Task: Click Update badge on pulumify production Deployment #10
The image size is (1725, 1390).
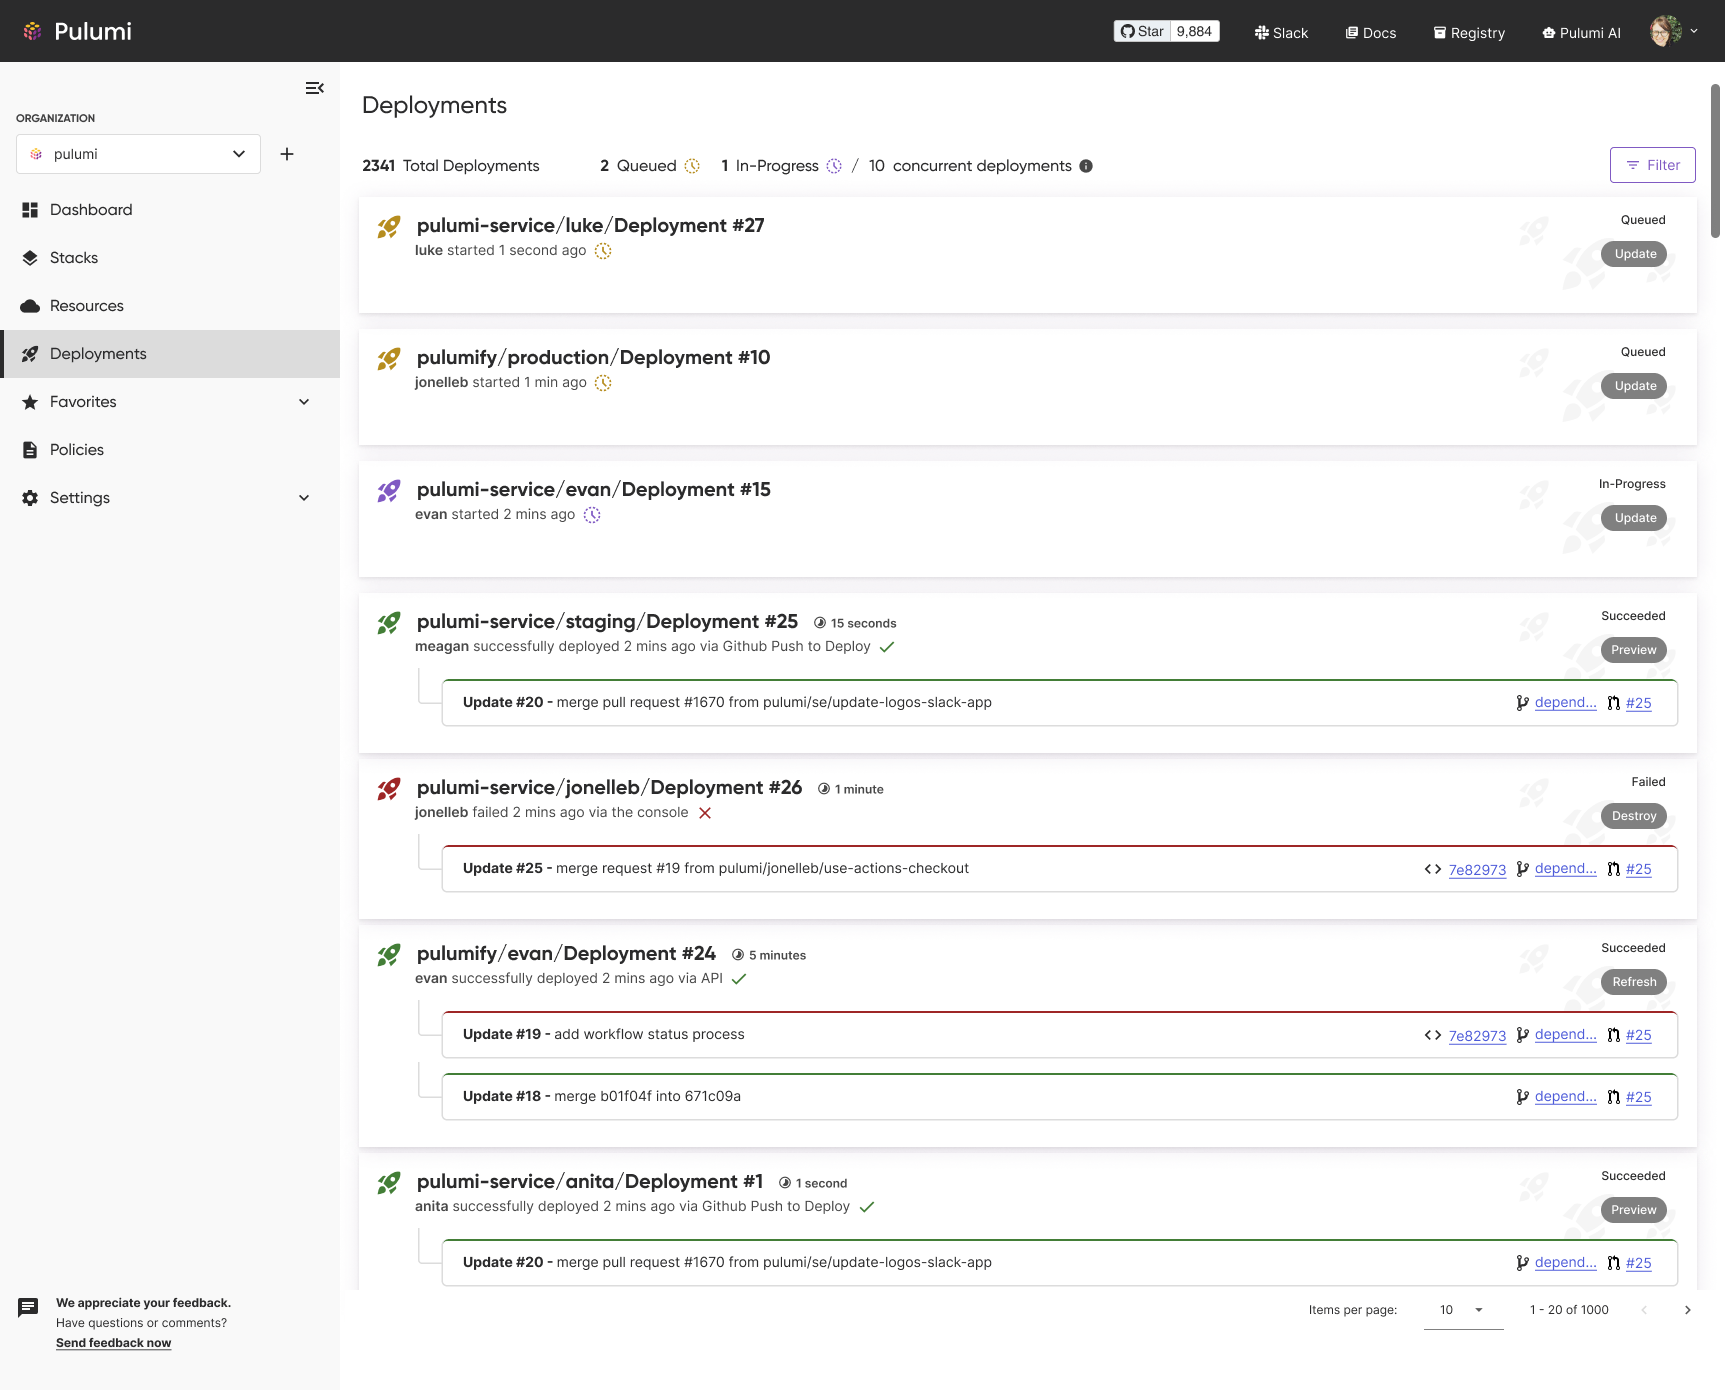Action: [x=1634, y=386]
